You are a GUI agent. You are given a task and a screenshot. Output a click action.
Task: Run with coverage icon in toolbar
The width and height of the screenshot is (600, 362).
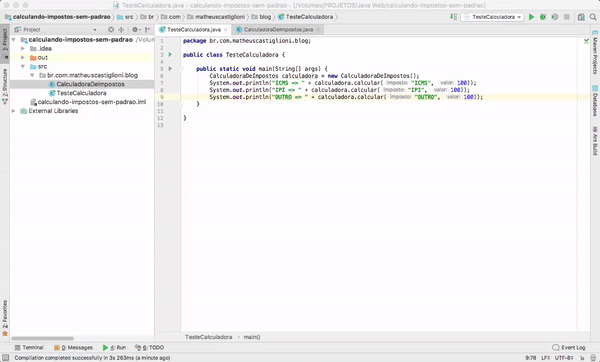pos(554,17)
